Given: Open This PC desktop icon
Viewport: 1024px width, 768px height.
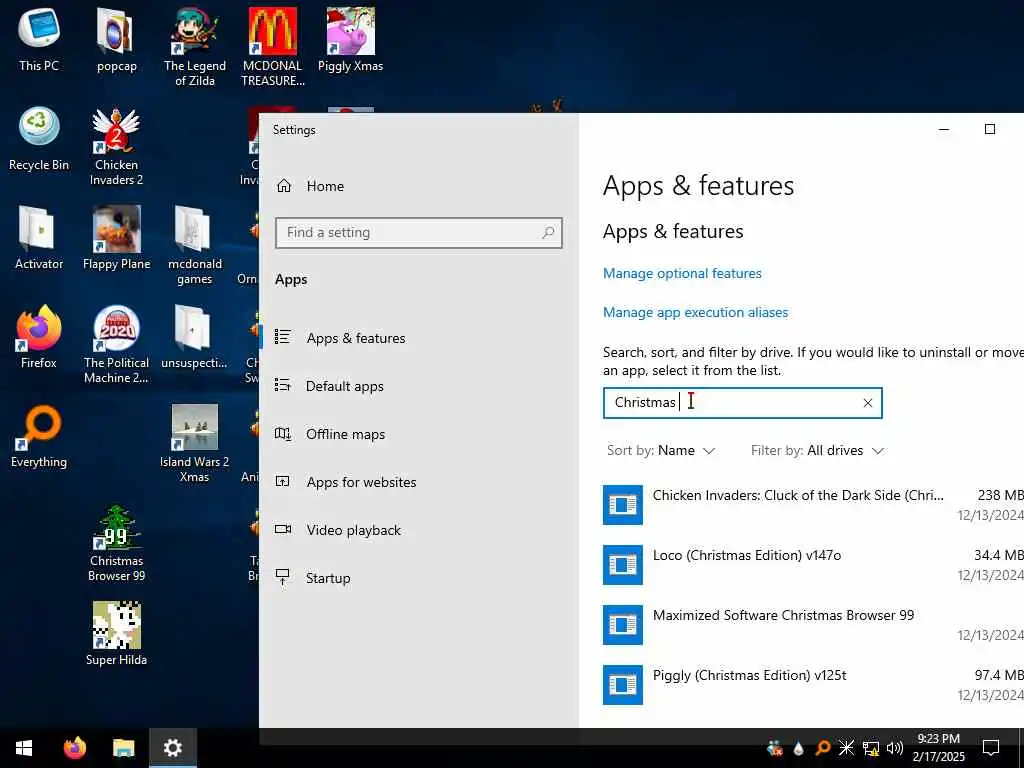Looking at the screenshot, I should click(x=39, y=39).
